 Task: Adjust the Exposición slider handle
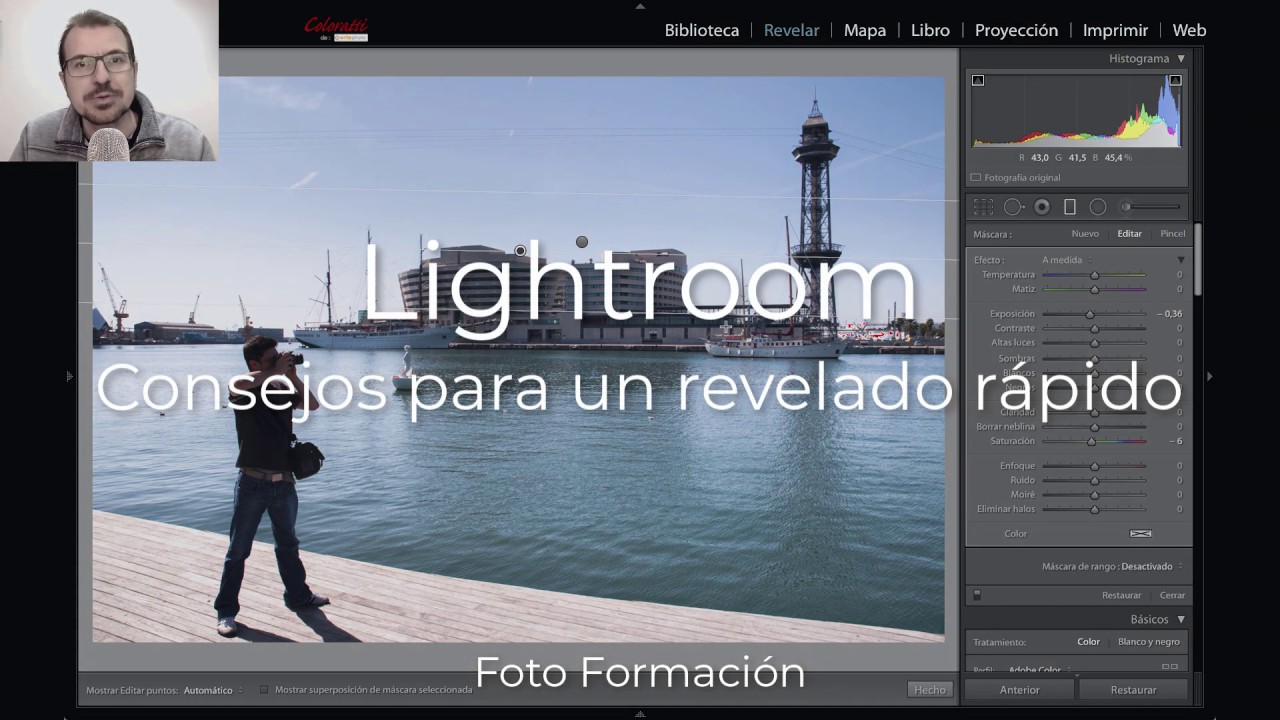(x=1090, y=314)
